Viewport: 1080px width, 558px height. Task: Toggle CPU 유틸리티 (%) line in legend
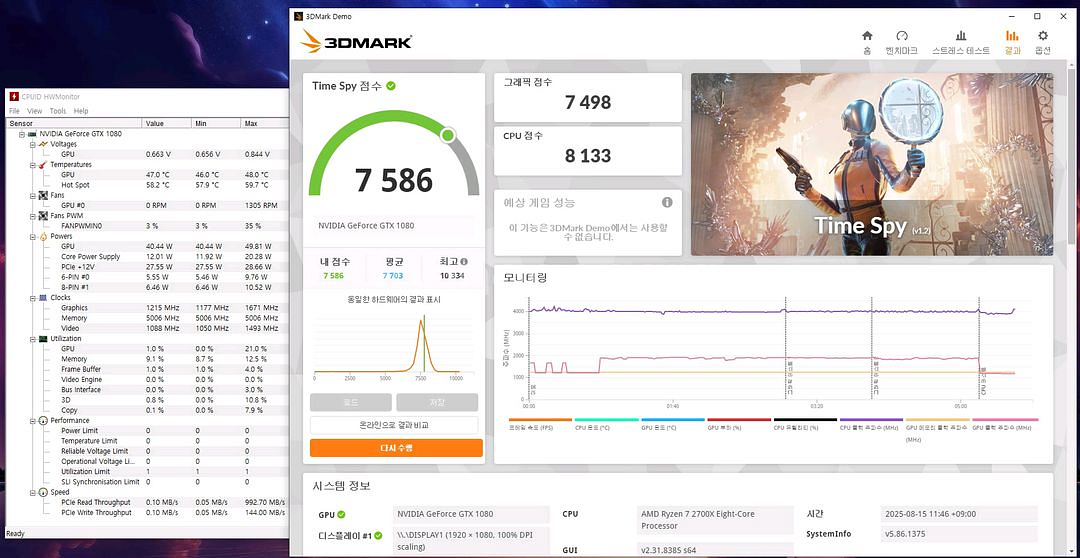[805, 420]
